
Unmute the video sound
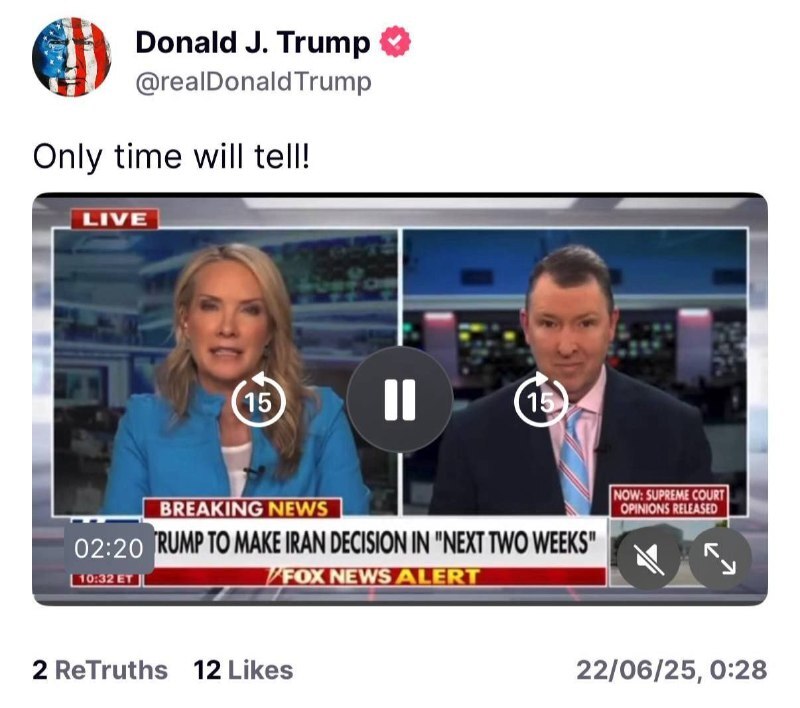point(649,559)
